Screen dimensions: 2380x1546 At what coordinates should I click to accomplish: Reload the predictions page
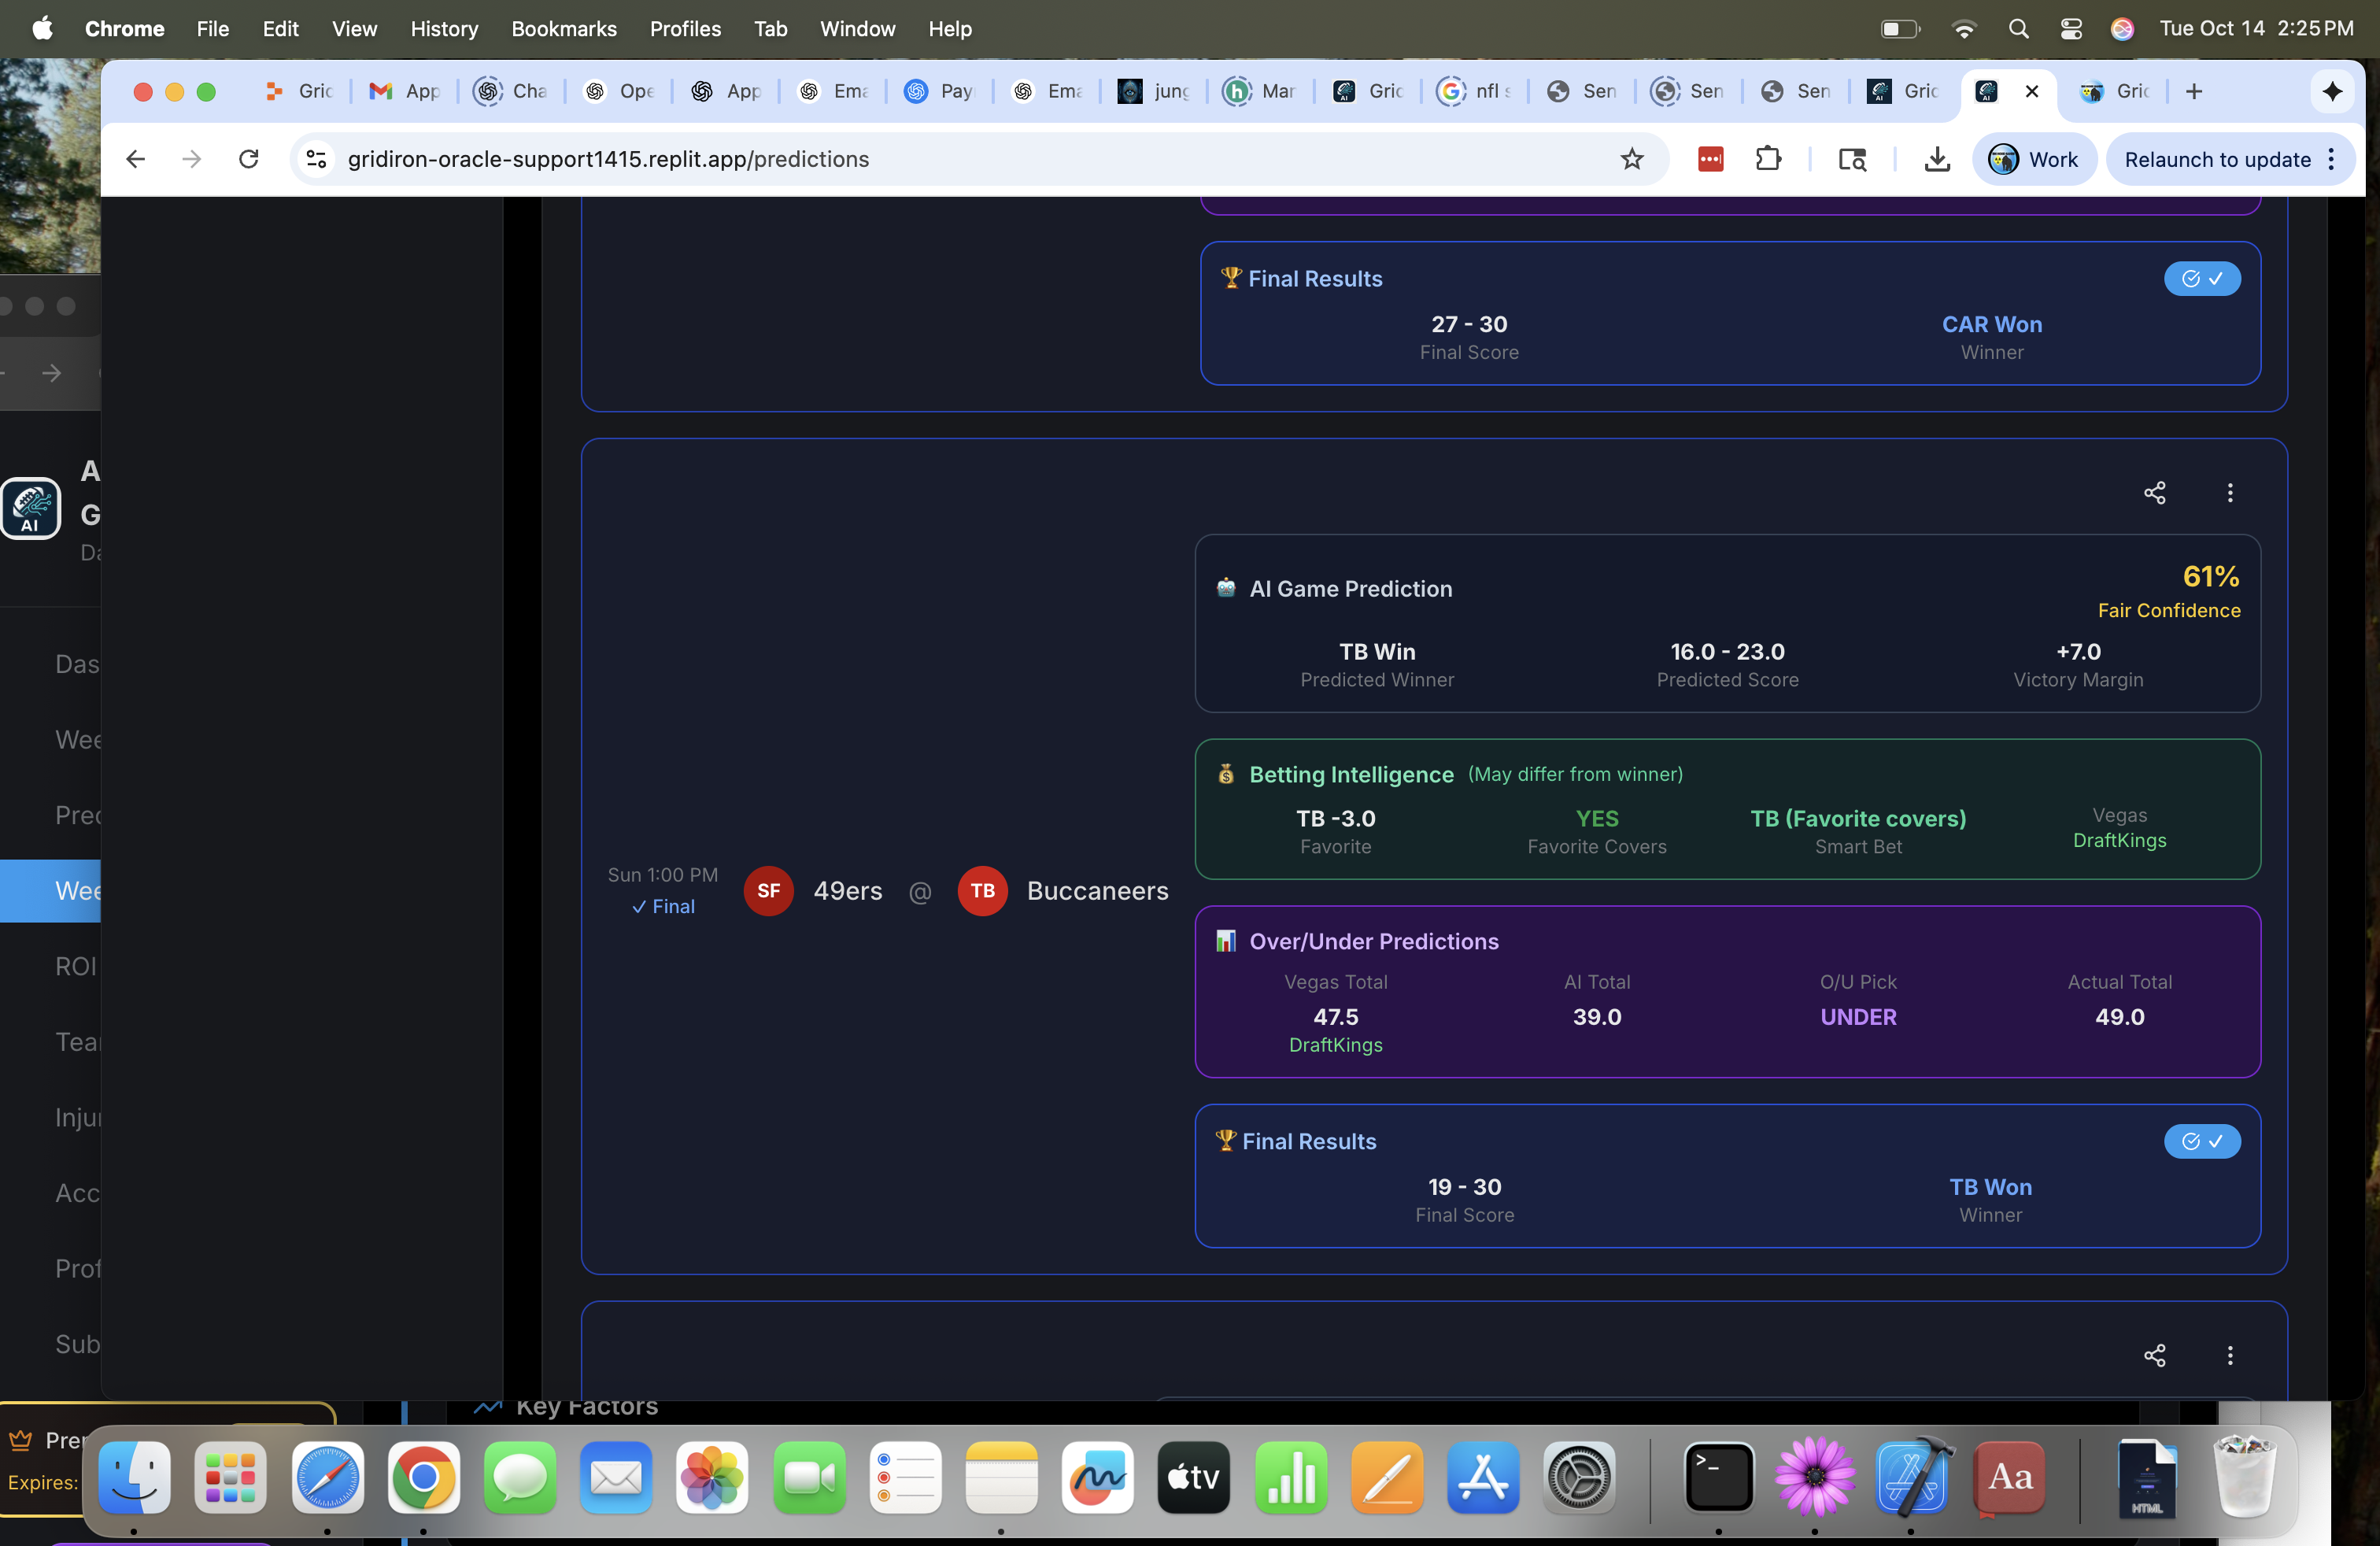(x=249, y=159)
